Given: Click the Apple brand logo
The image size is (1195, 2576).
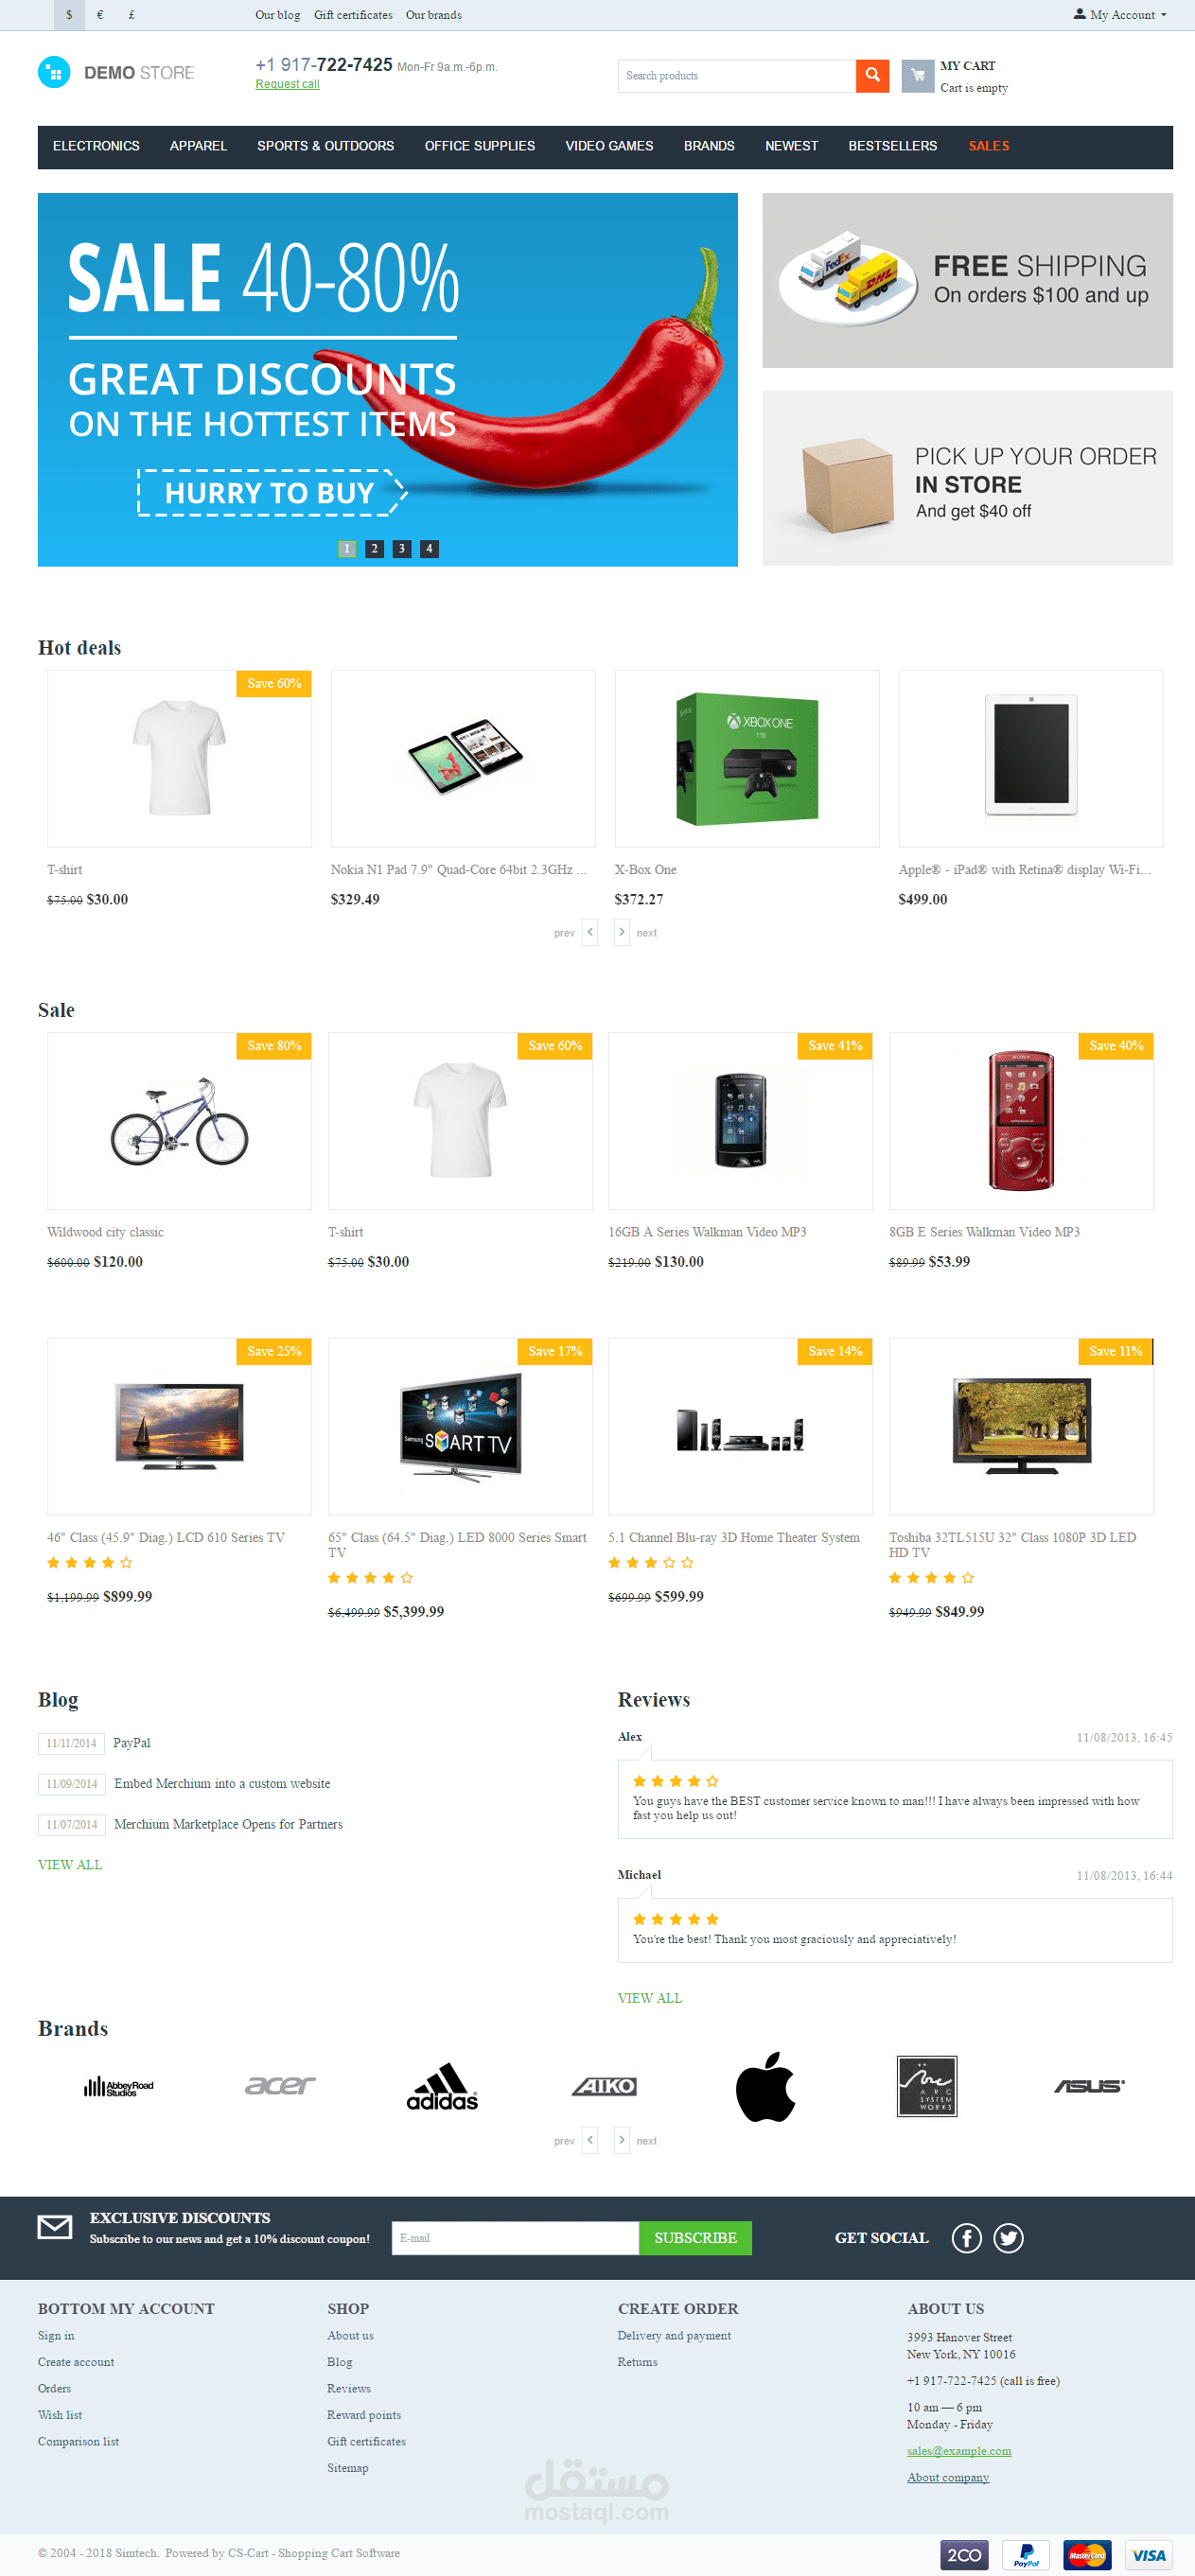Looking at the screenshot, I should click(765, 2086).
